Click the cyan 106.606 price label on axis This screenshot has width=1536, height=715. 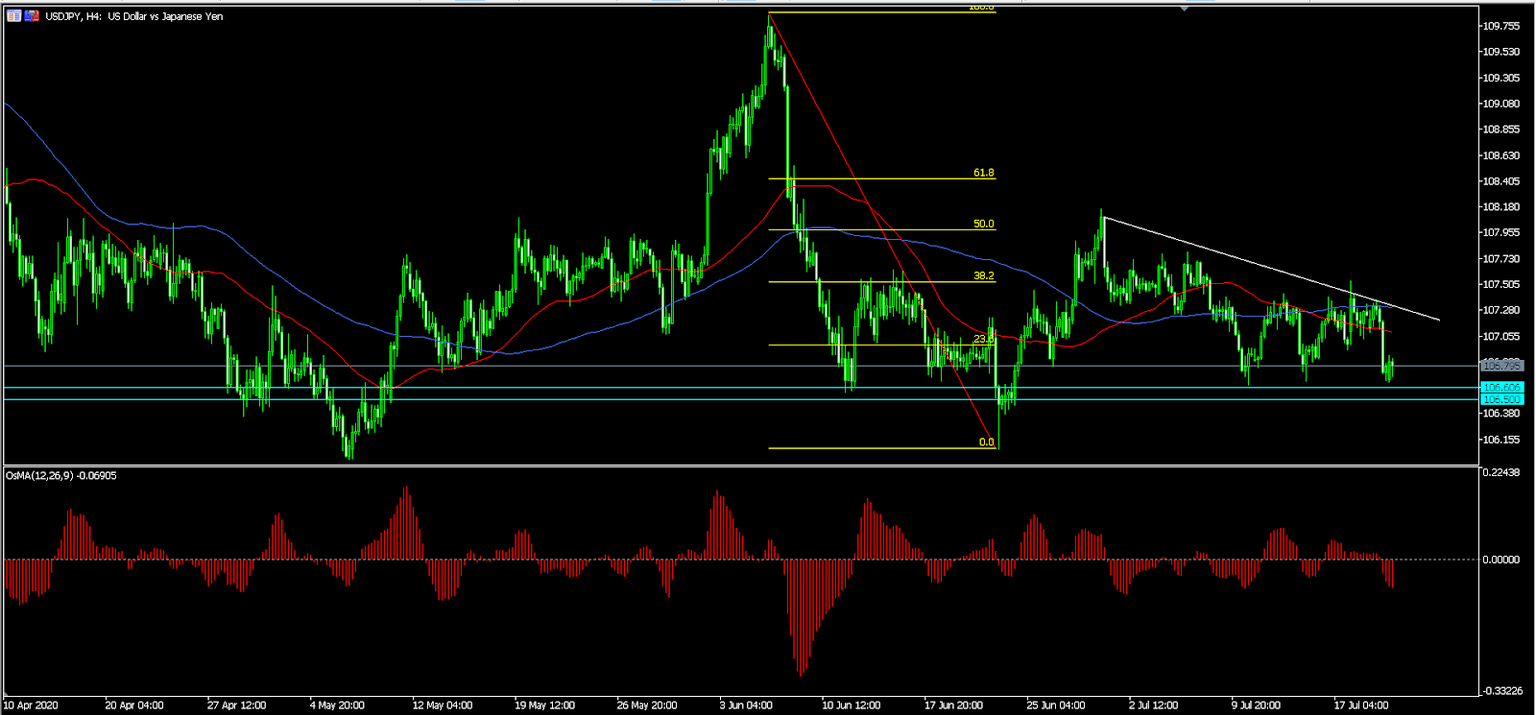click(x=1502, y=388)
